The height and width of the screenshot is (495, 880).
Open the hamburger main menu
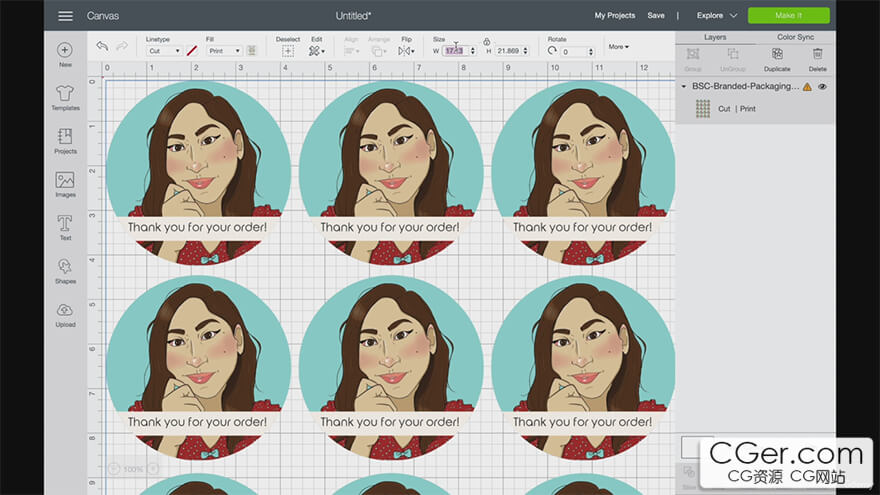click(x=65, y=16)
